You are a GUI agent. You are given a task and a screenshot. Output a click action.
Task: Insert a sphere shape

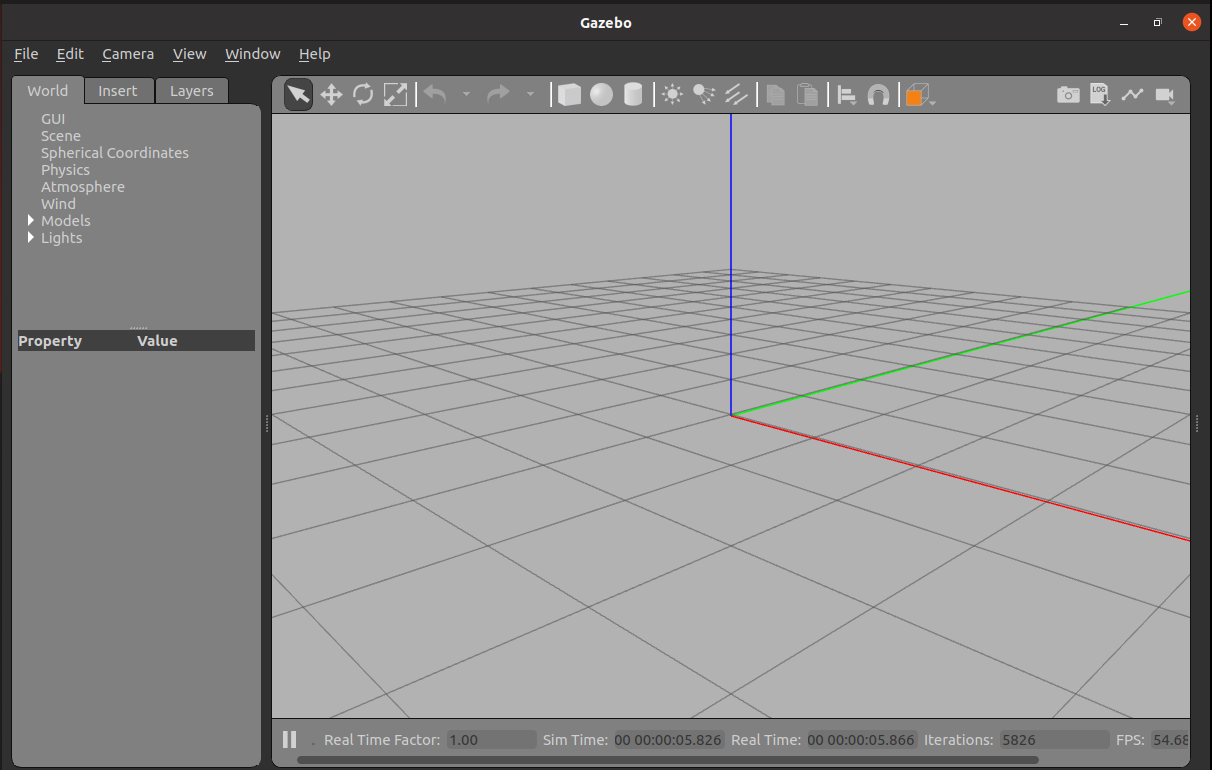point(601,95)
